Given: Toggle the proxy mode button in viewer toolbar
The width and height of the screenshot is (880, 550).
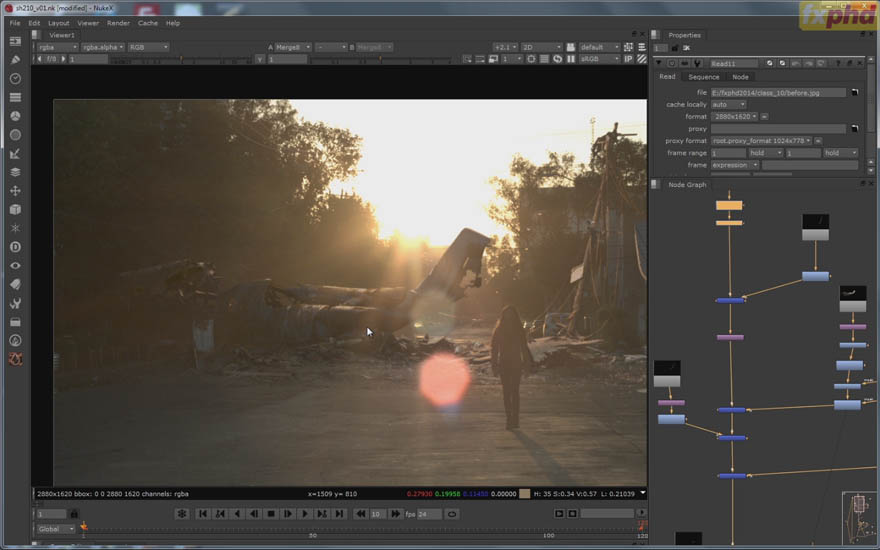Looking at the screenshot, I should tap(493, 59).
